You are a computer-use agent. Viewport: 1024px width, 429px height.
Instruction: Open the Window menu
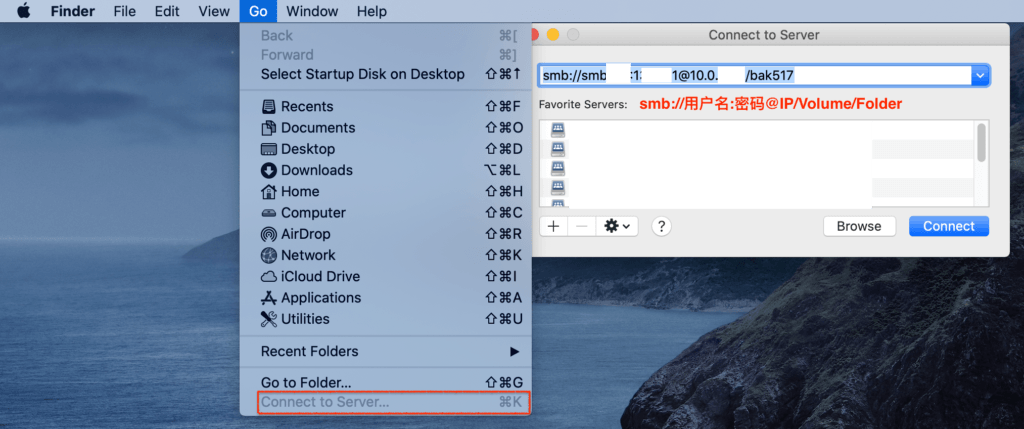click(312, 11)
